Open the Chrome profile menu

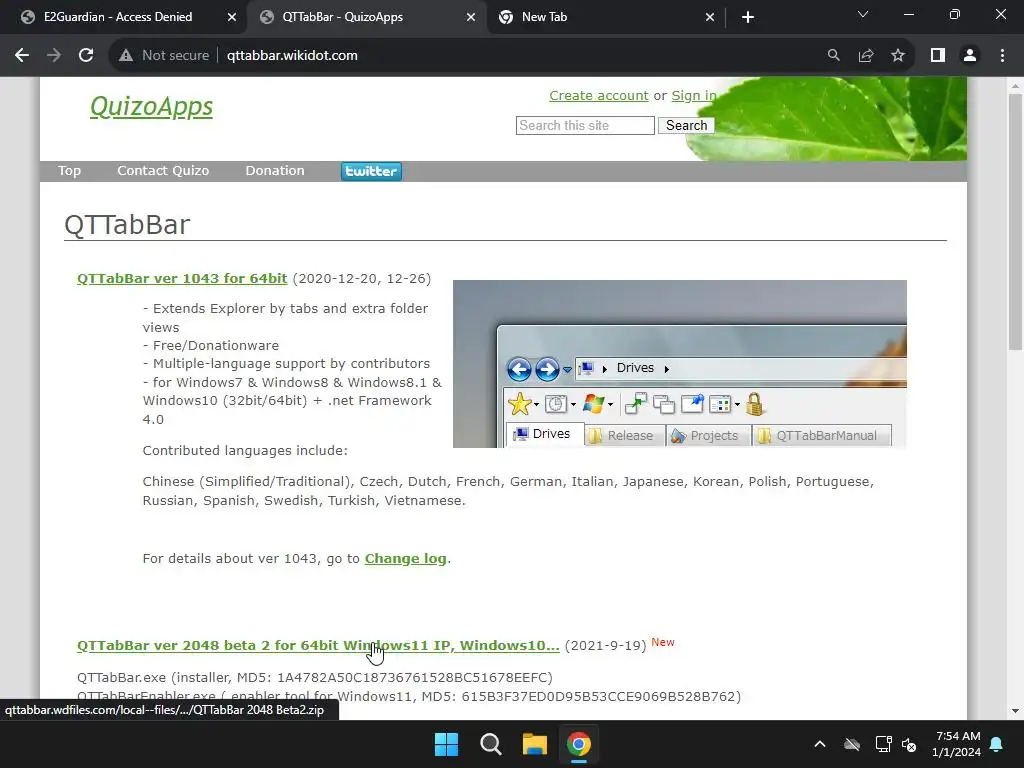pyautogui.click(x=970, y=56)
